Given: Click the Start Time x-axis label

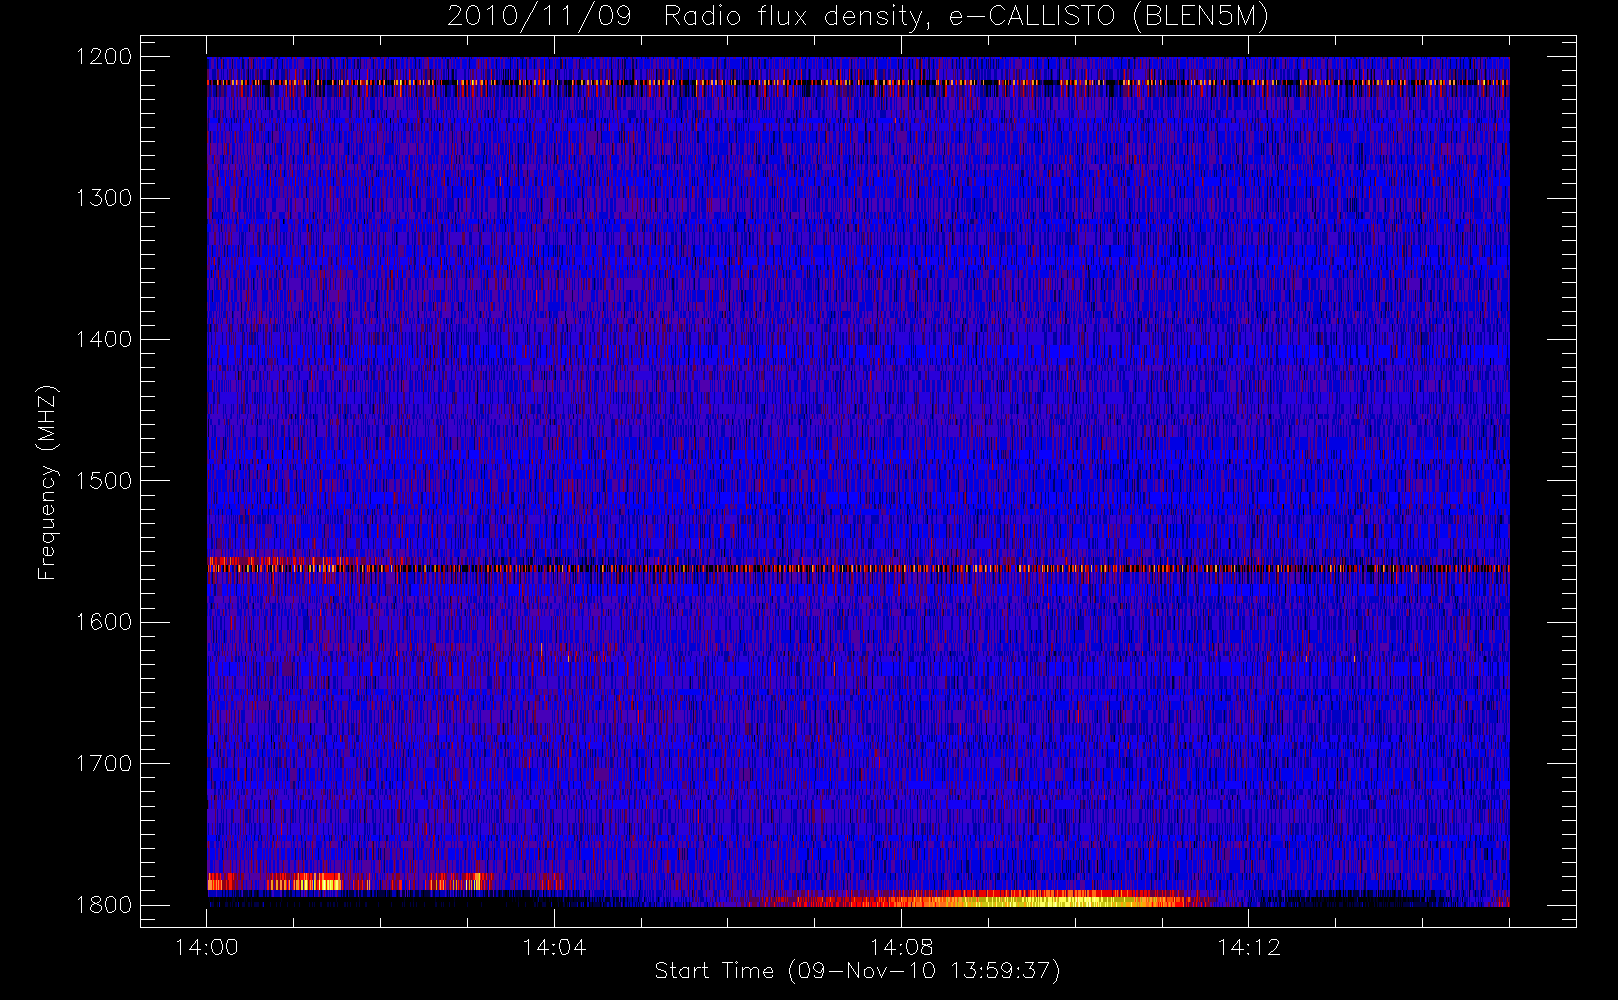Looking at the screenshot, I should tap(857, 971).
